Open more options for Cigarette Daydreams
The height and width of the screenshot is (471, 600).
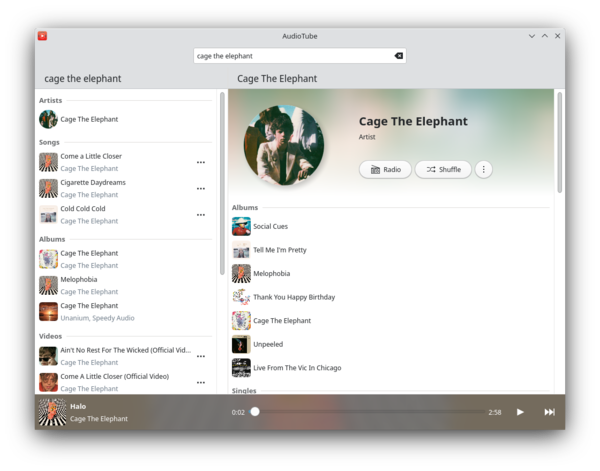[201, 189]
